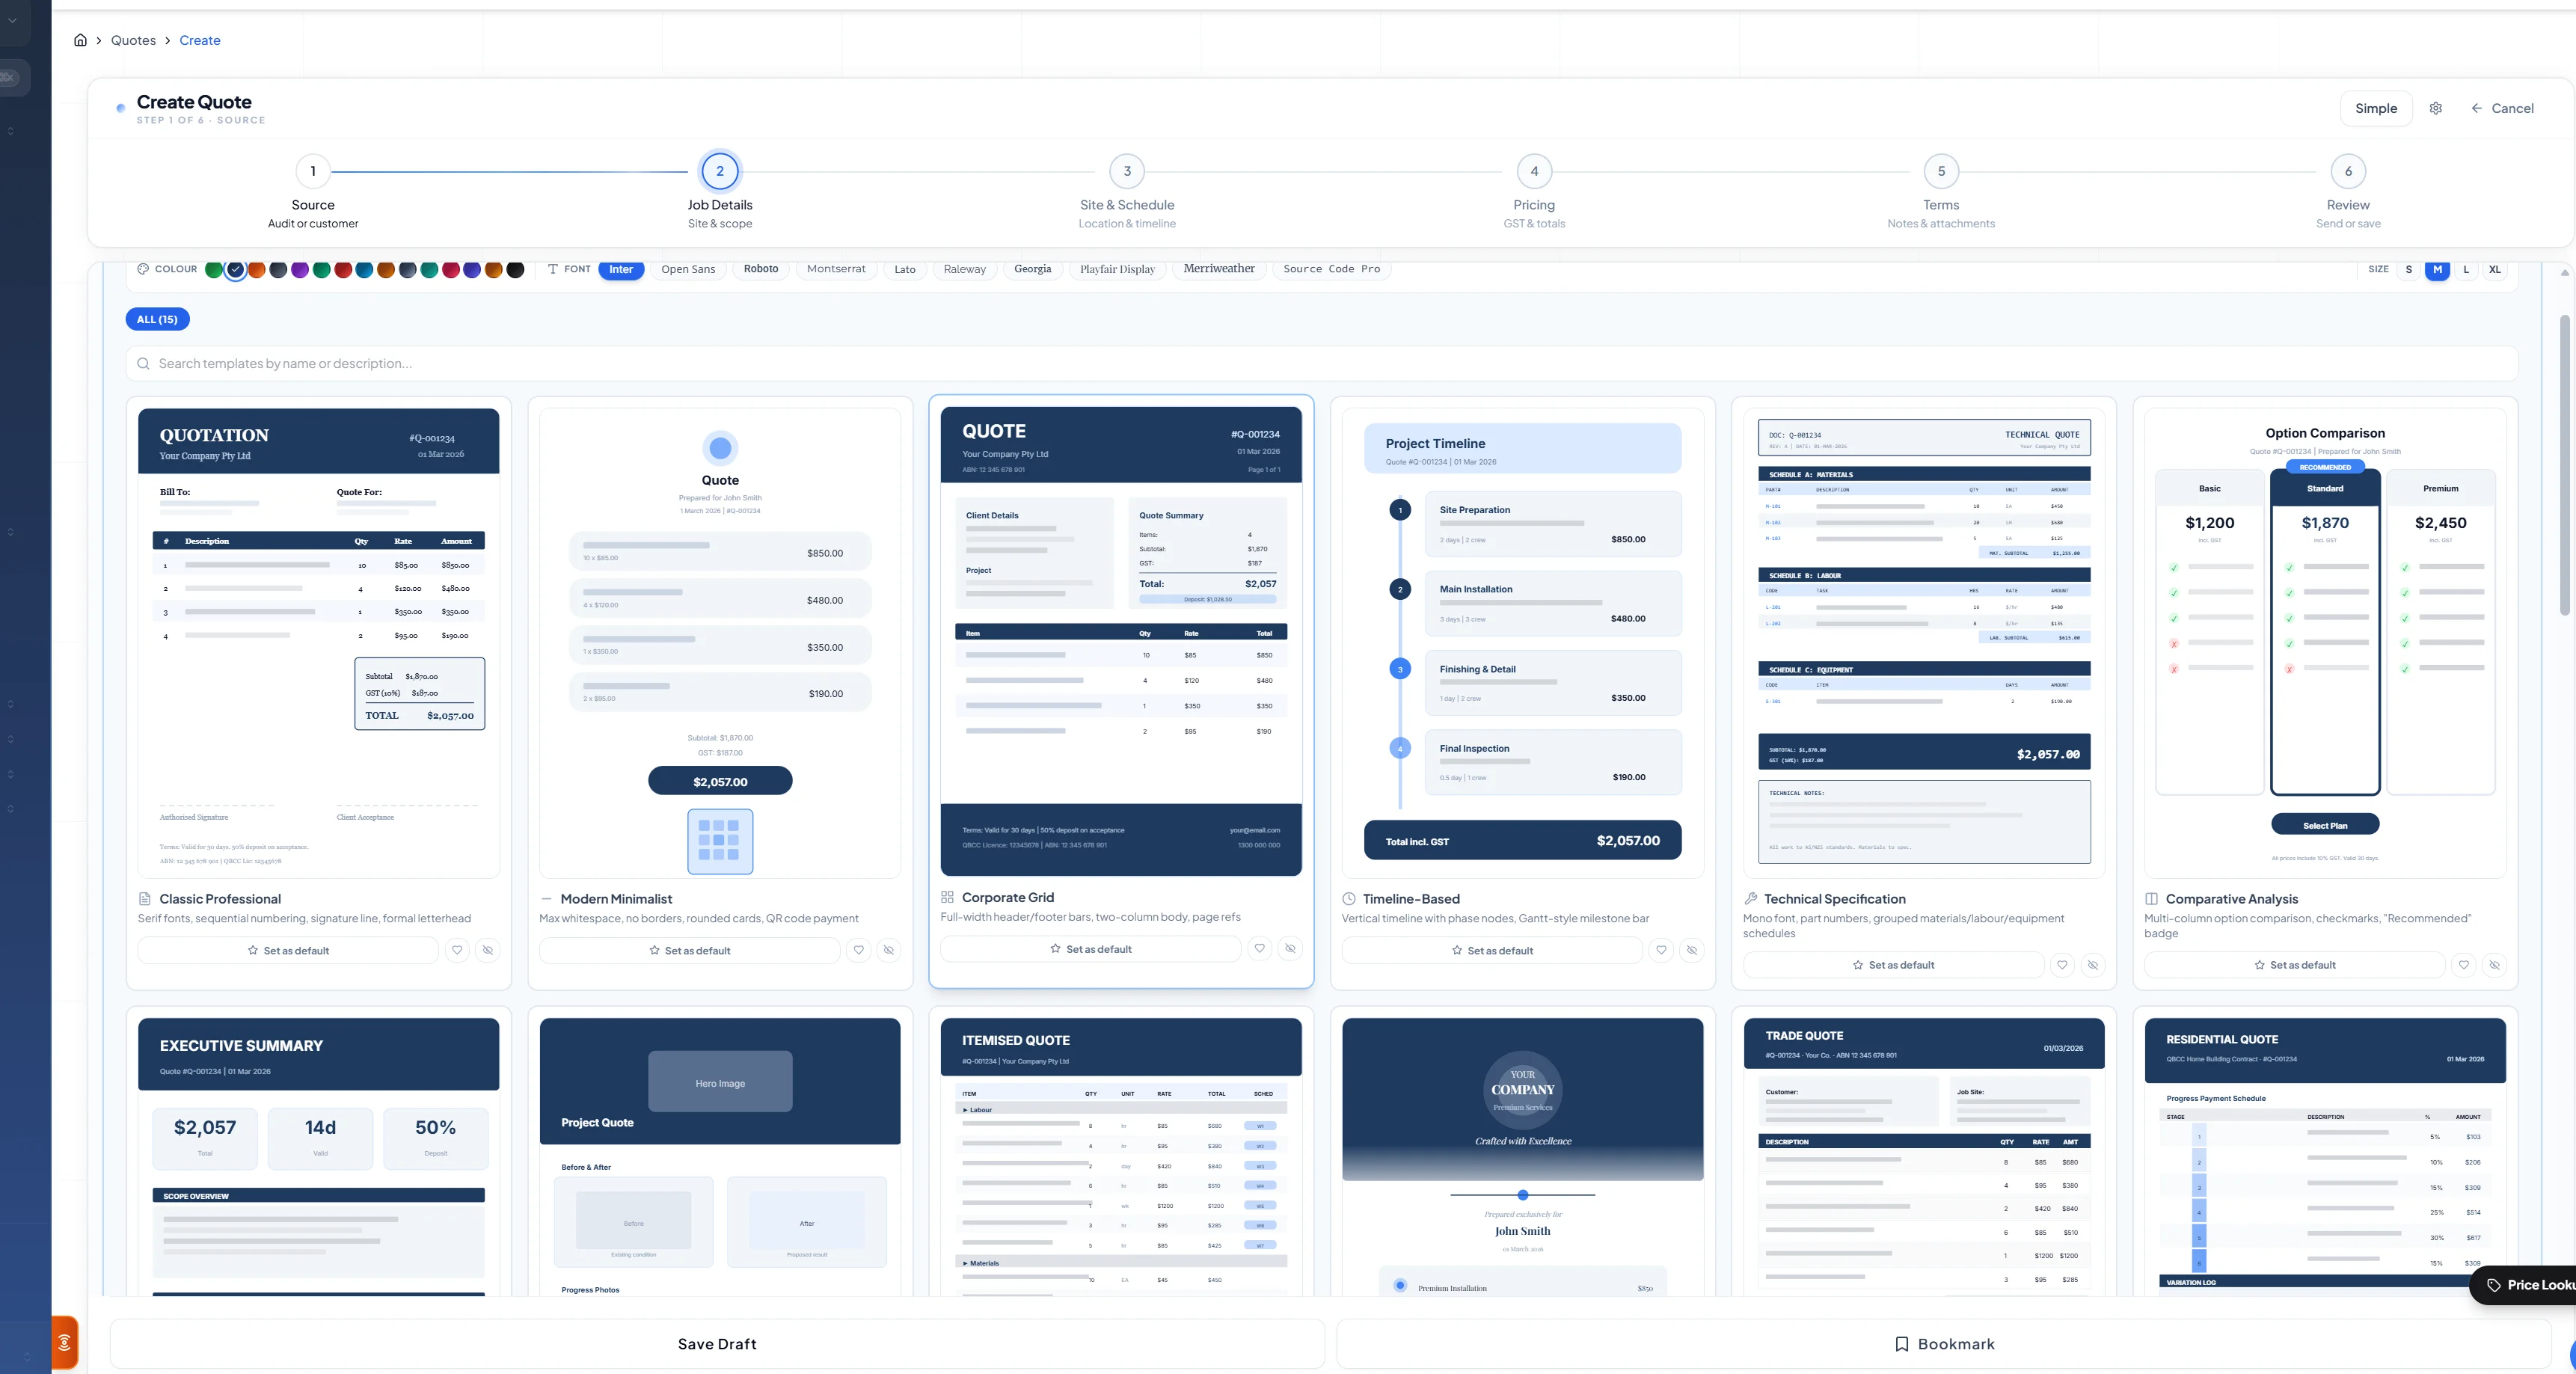Viewport: 2576px width, 1374px height.
Task: Click the checked navy colour swatch
Action: click(x=235, y=269)
